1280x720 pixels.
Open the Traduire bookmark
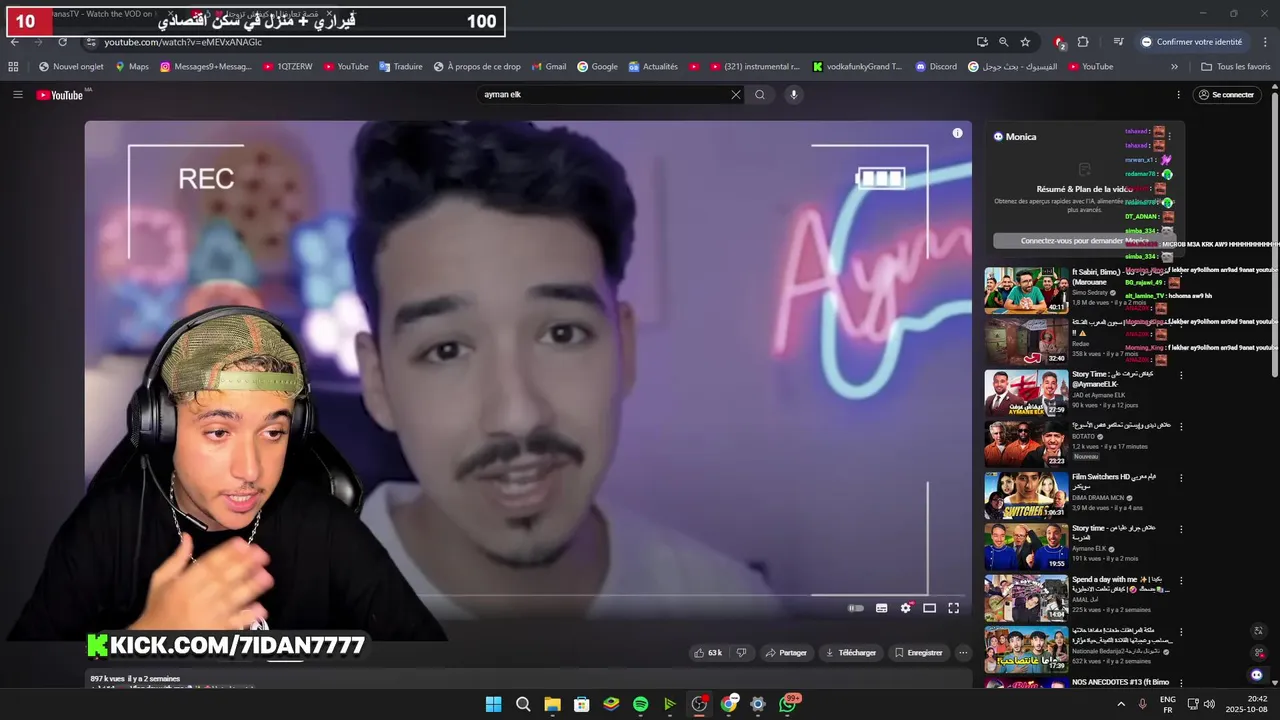[401, 67]
